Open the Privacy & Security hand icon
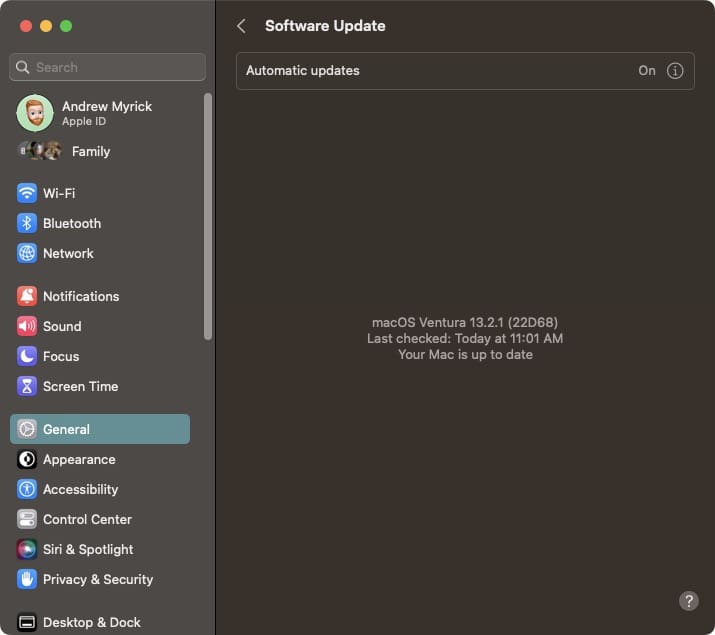Image resolution: width=715 pixels, height=635 pixels. click(x=27, y=579)
